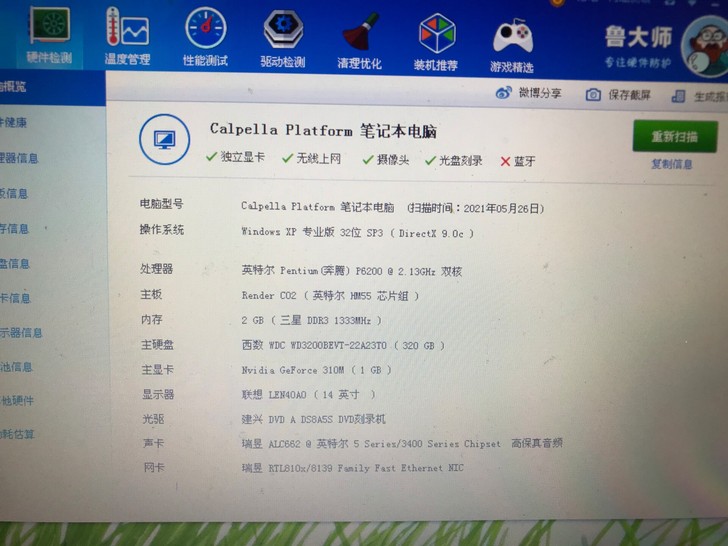The height and width of the screenshot is (546, 728).
Task: Click the Nvidia GeForce 310M value
Action: click(317, 370)
